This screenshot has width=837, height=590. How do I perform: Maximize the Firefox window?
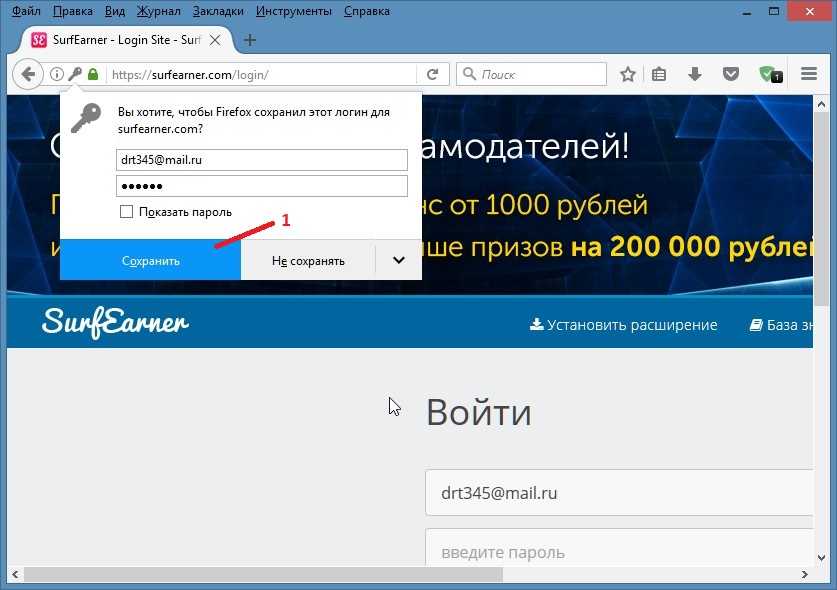click(774, 12)
